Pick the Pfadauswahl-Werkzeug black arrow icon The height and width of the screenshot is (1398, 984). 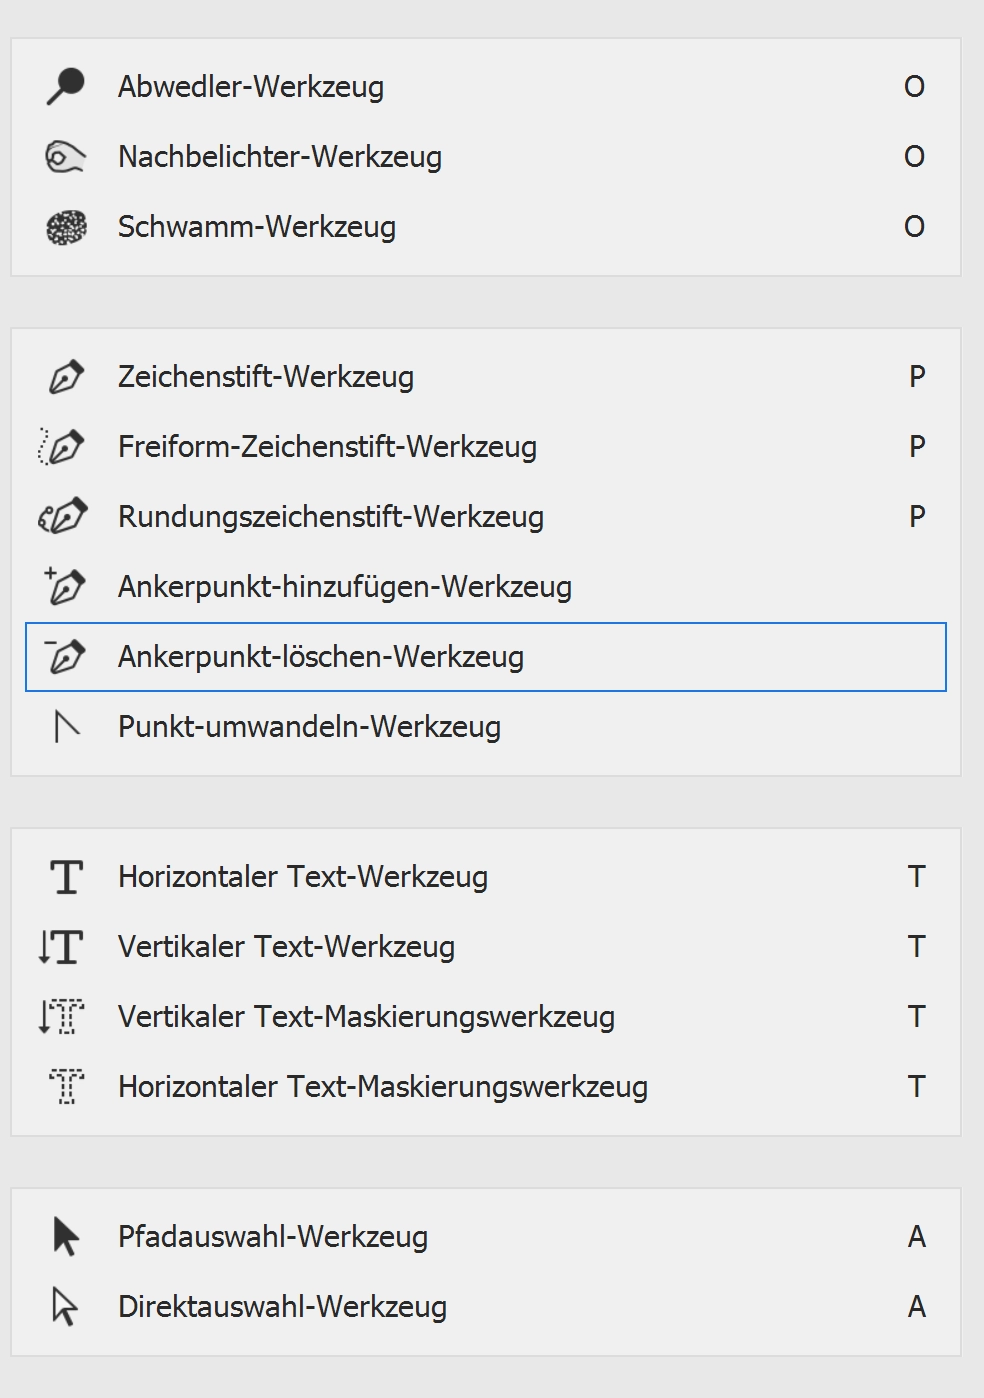click(65, 1237)
